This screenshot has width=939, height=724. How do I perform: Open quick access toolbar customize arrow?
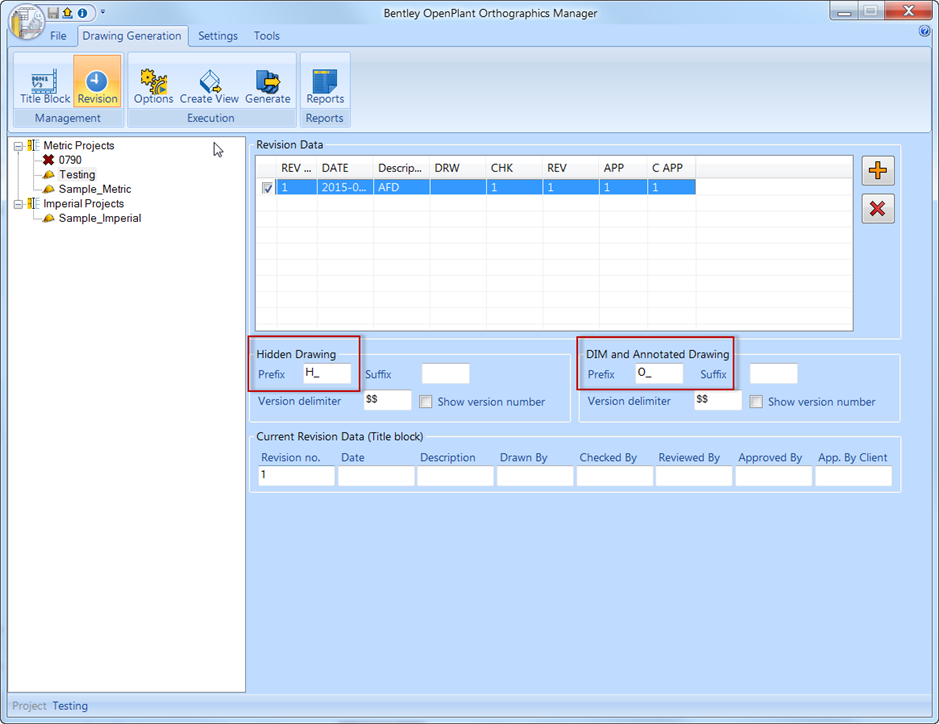click(102, 12)
